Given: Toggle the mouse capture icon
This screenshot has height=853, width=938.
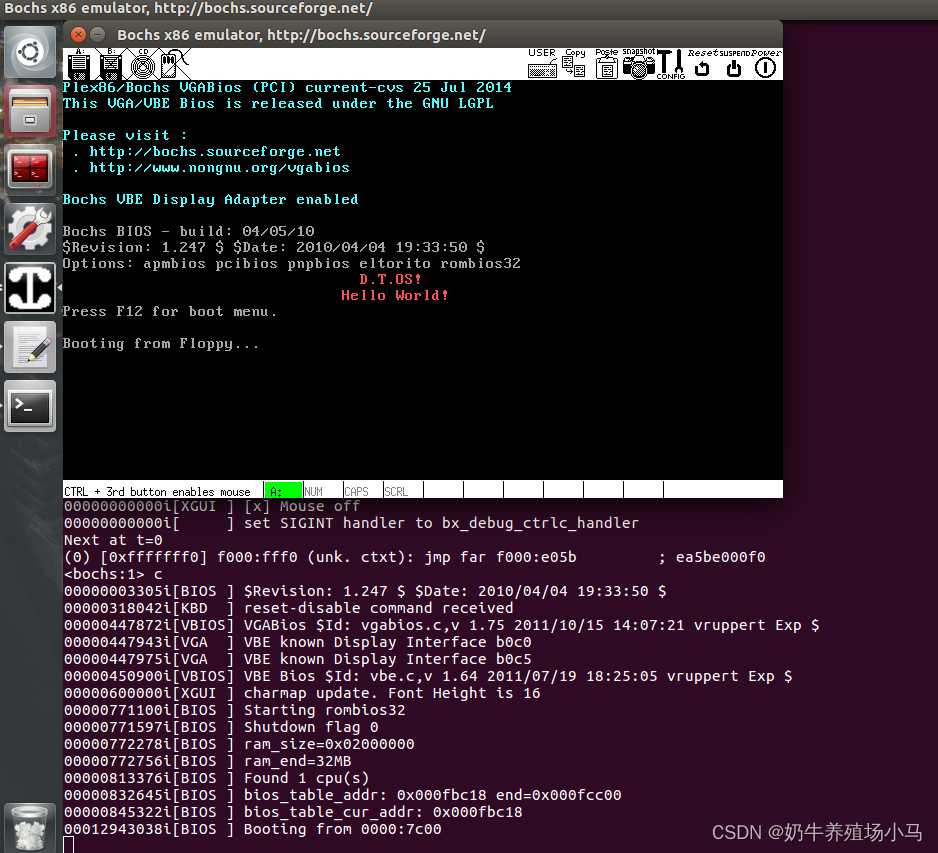Looking at the screenshot, I should 174,65.
